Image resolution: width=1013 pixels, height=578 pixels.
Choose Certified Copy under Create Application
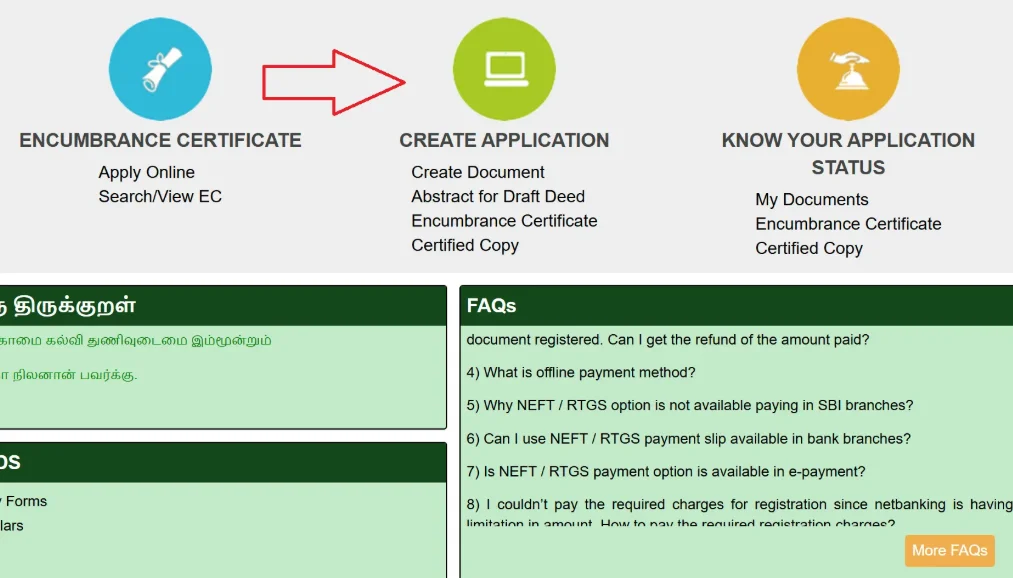tap(465, 245)
